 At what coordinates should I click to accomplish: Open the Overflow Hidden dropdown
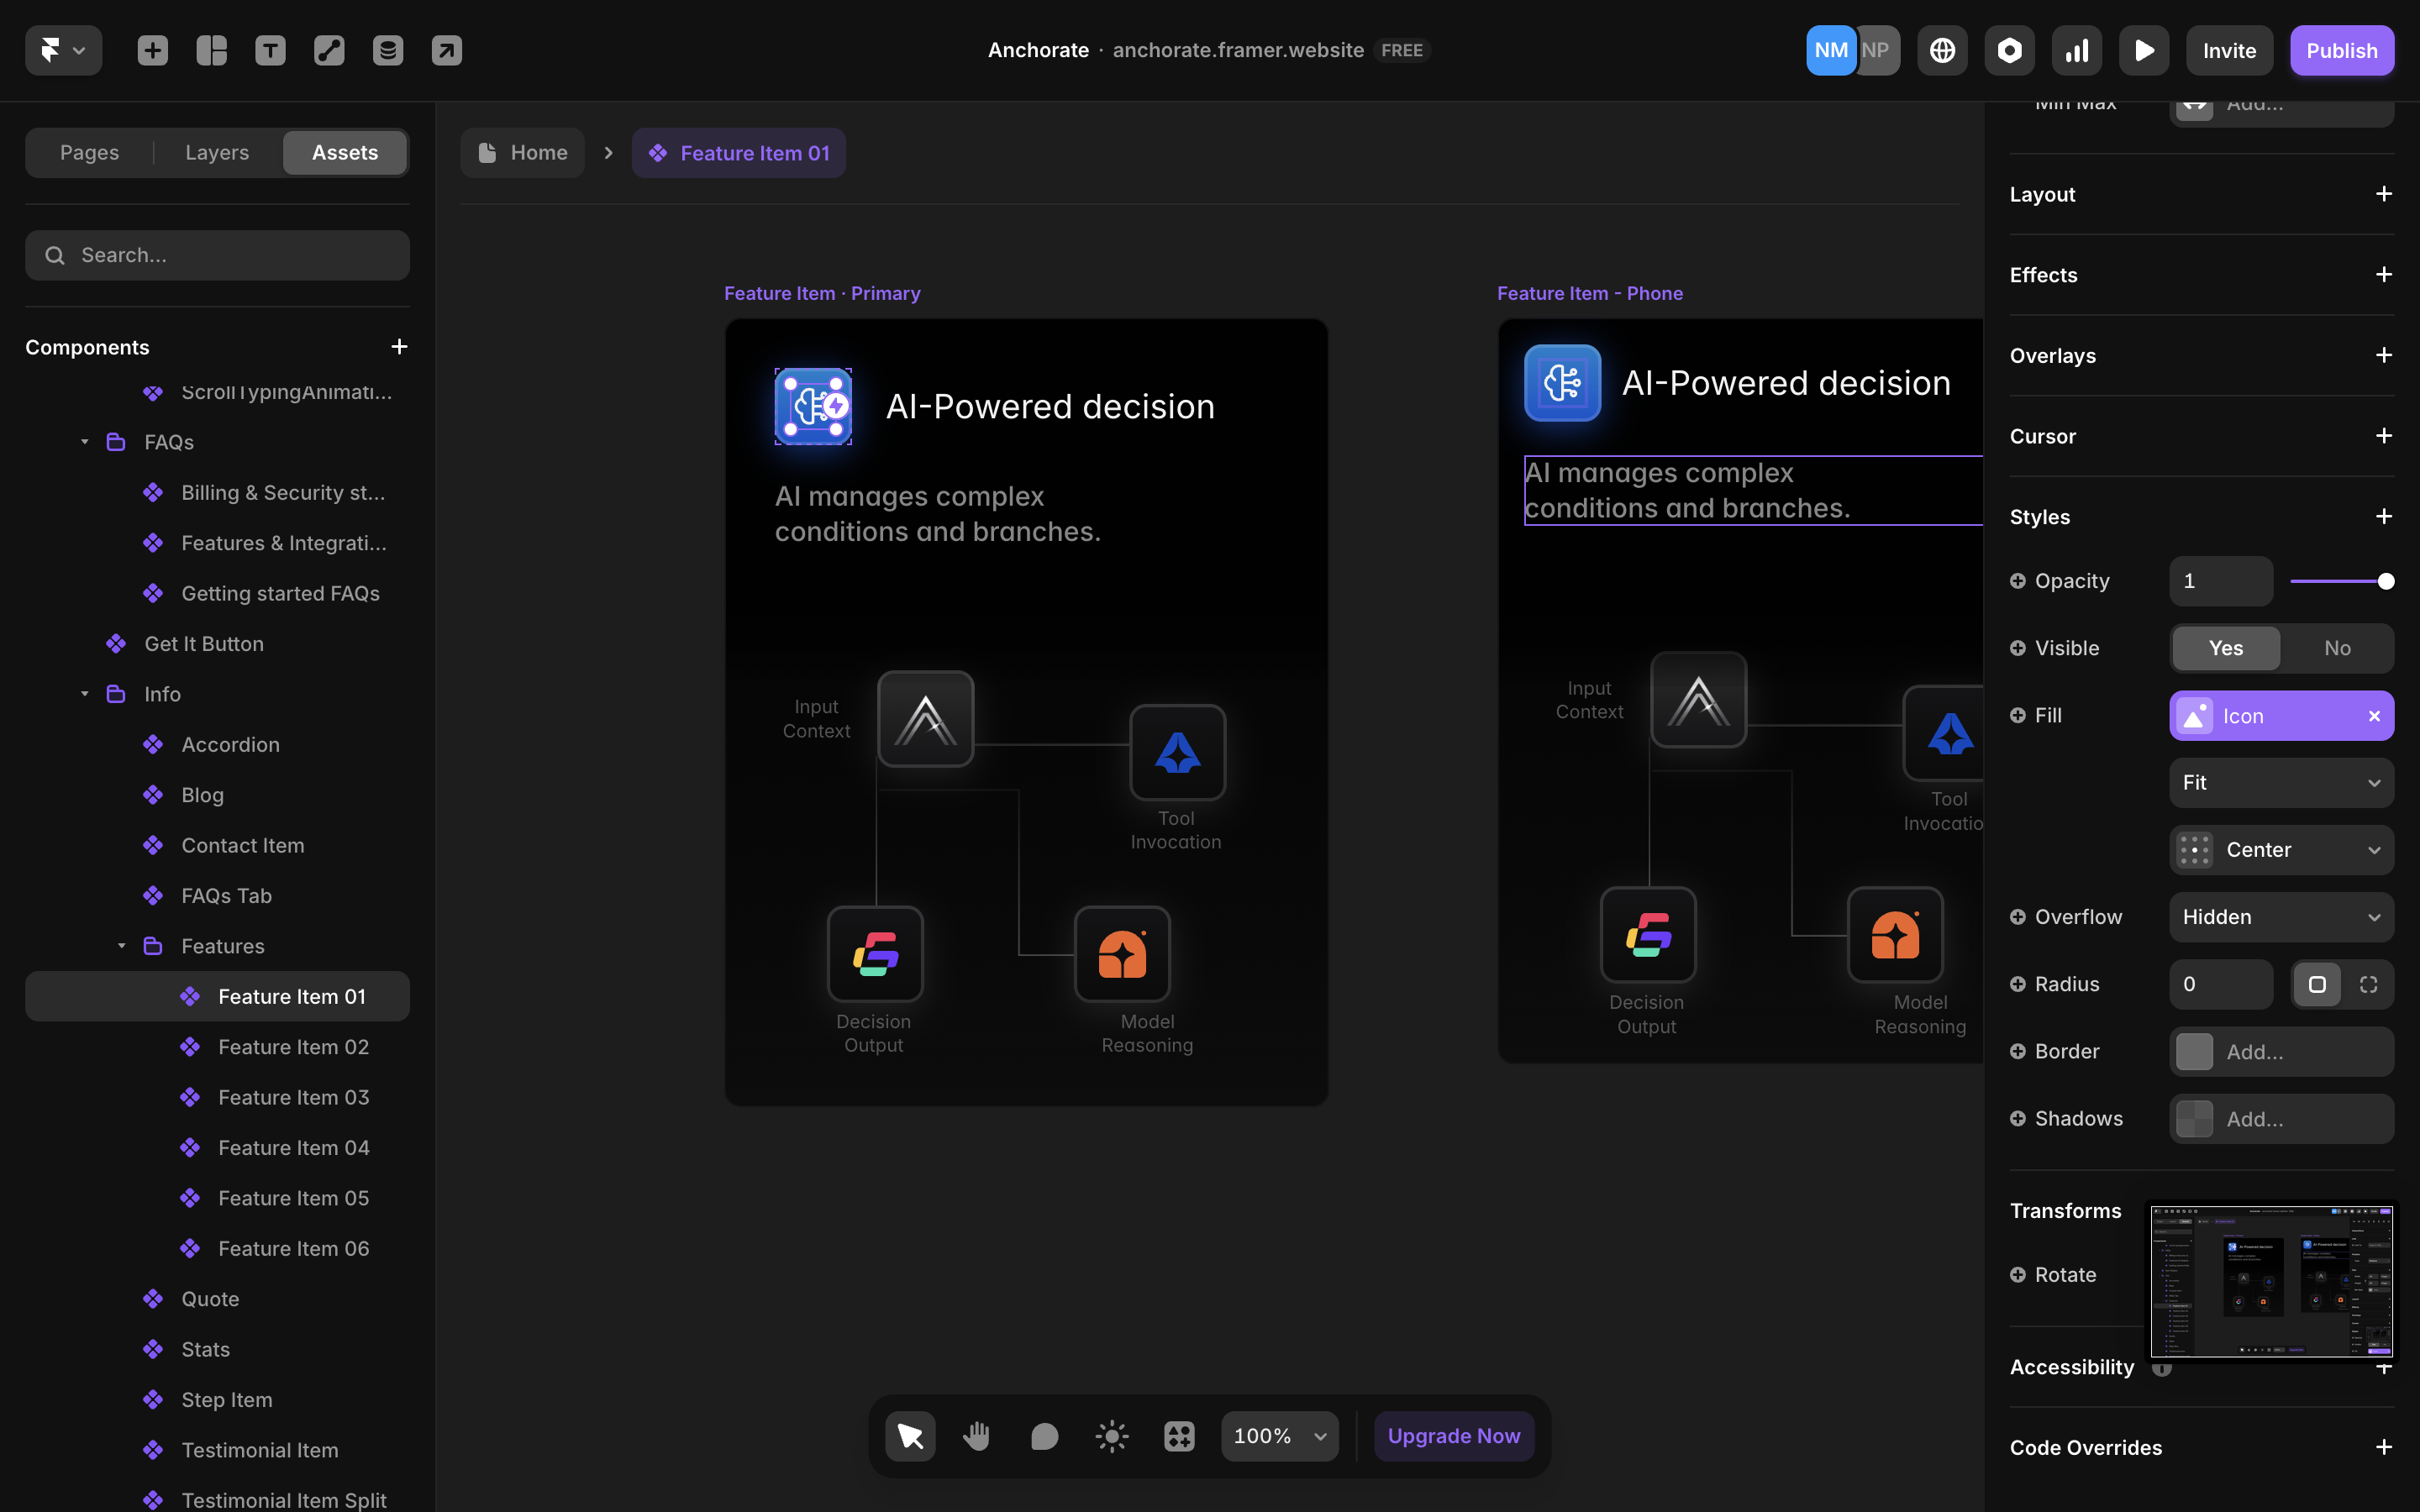pyautogui.click(x=2281, y=917)
